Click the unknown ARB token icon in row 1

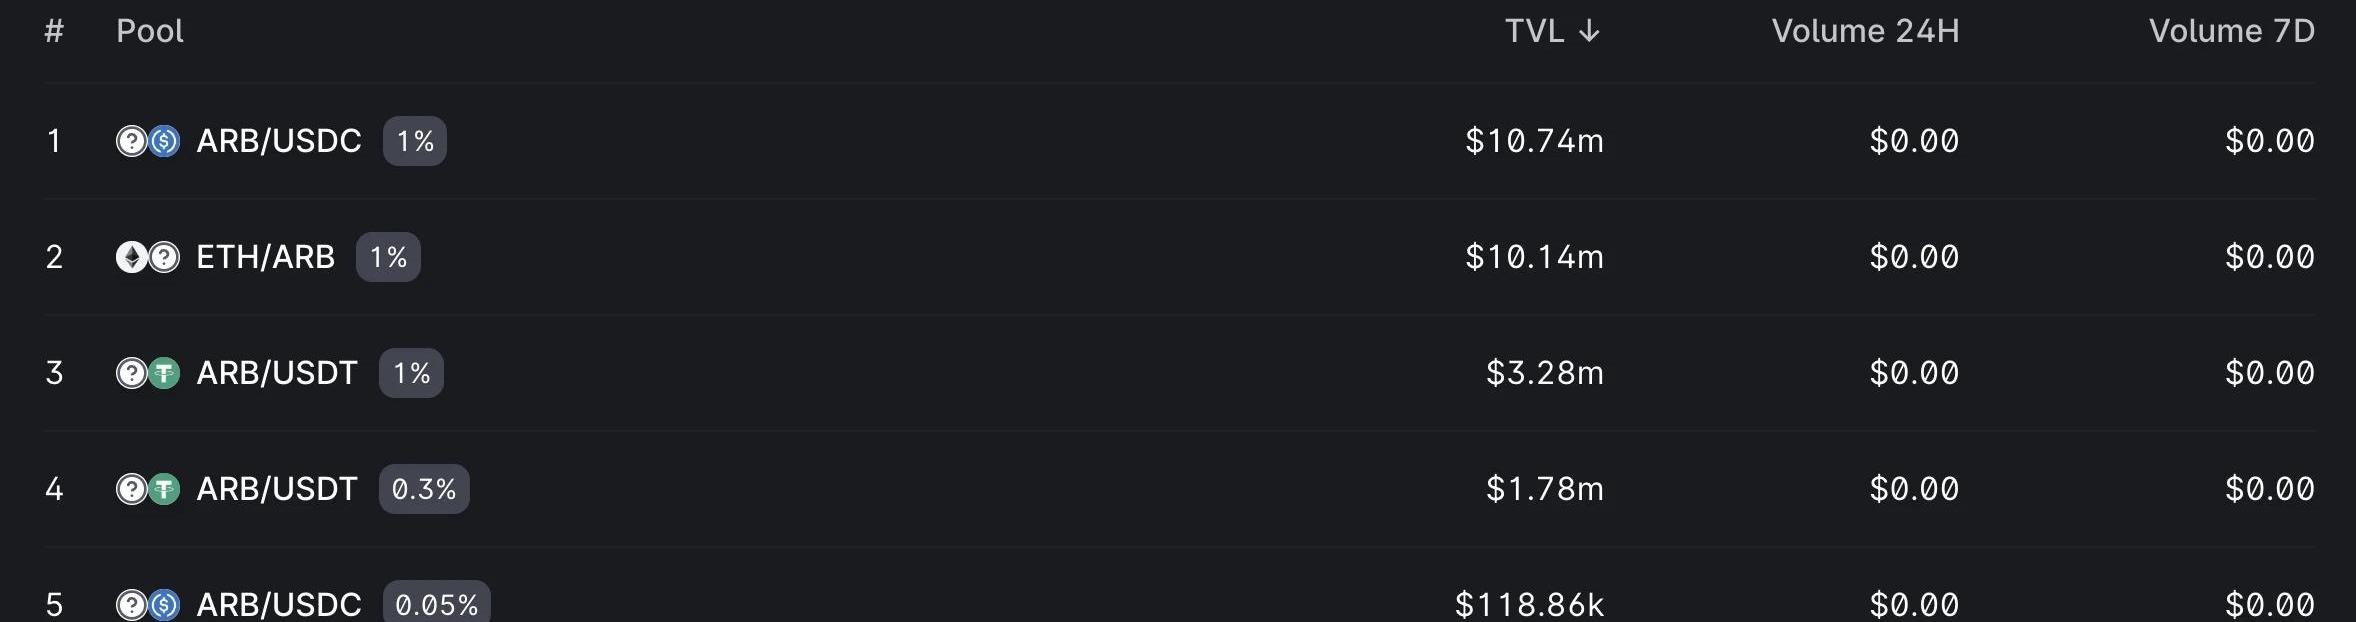pyautogui.click(x=132, y=141)
